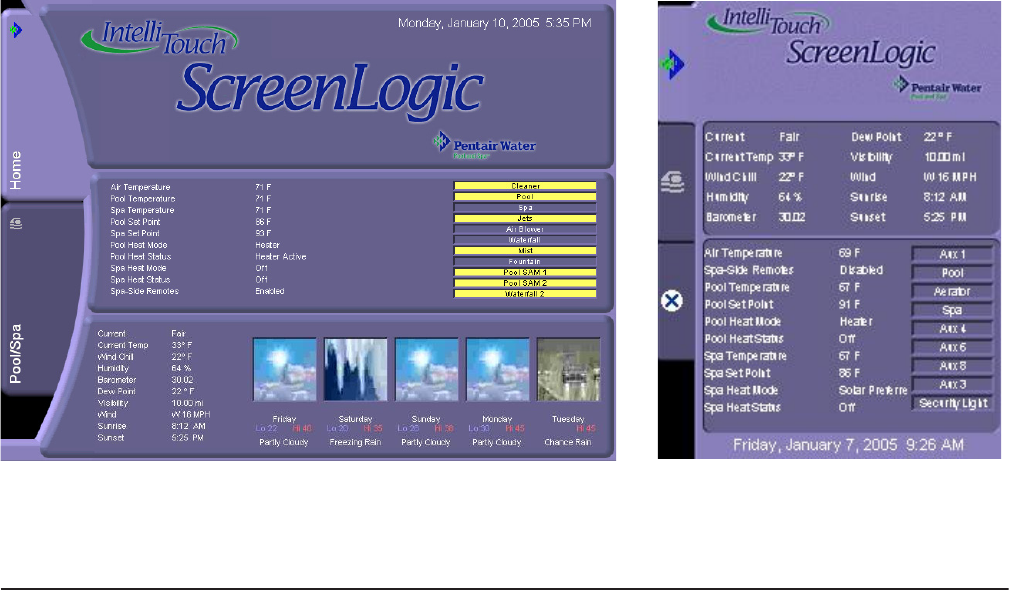
Task: Select Monday's forecast image
Action: tap(497, 369)
